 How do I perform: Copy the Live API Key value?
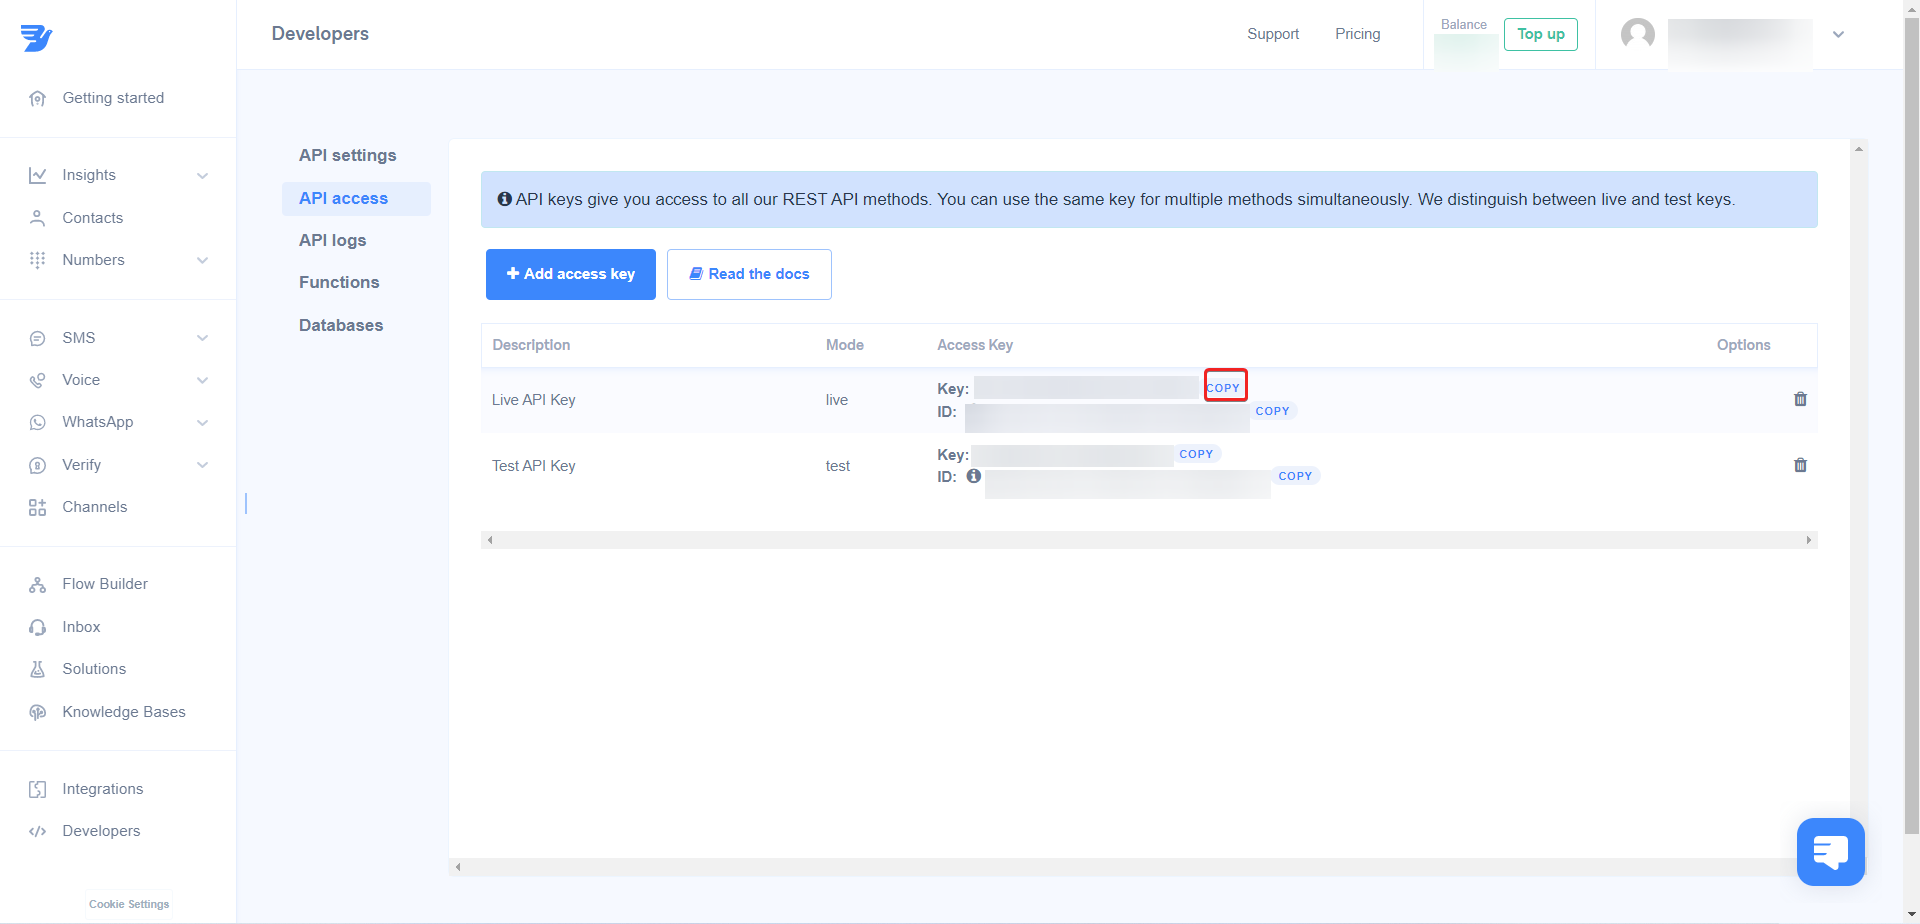(x=1224, y=388)
